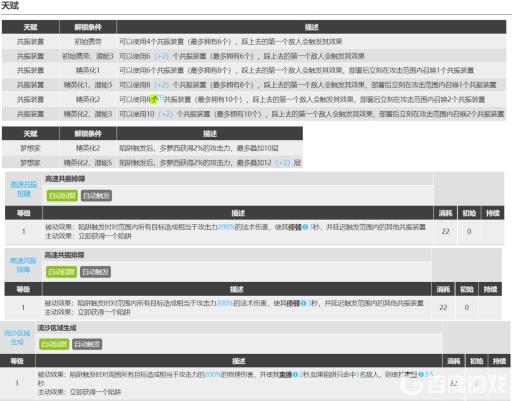Open the 流沙区域生成 skill link
512x401 pixels.
[17, 337]
